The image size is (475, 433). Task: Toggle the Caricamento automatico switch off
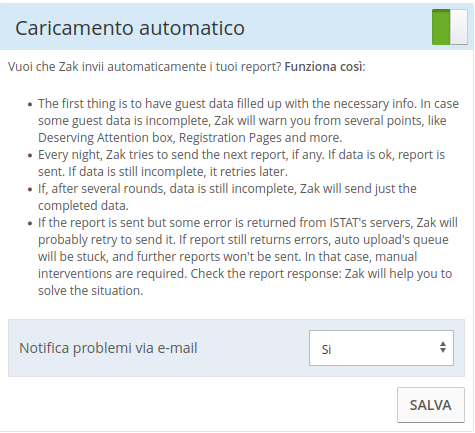[449, 27]
